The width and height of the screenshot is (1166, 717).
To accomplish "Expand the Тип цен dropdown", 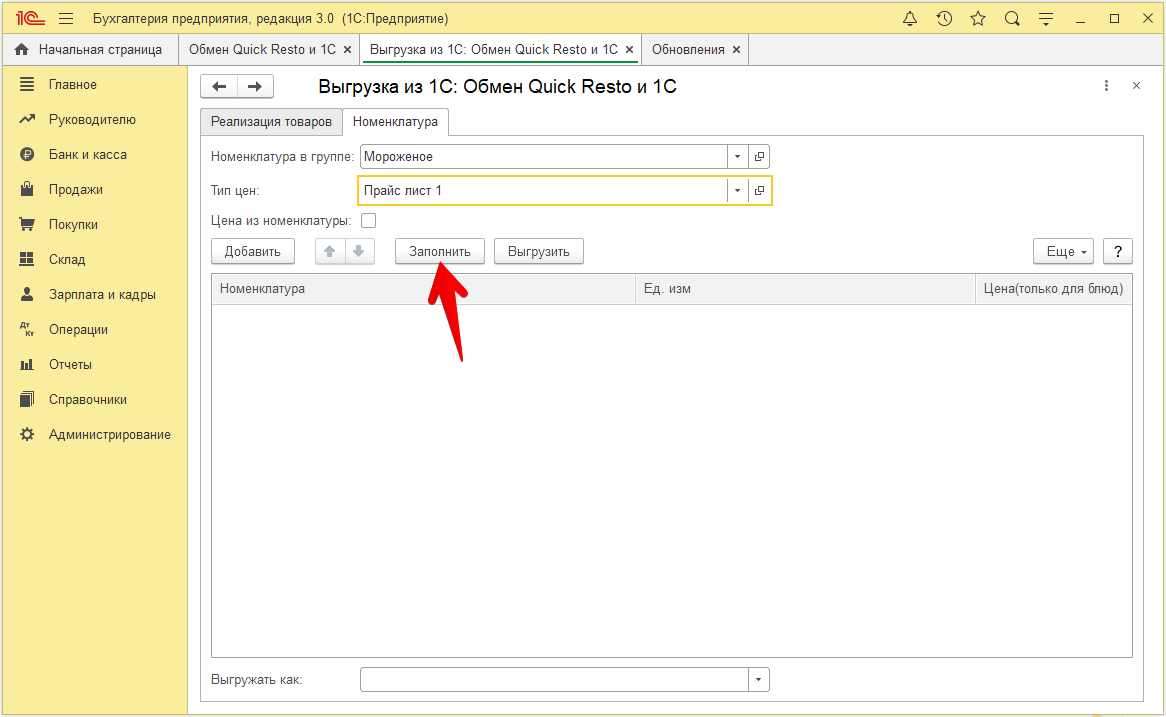I will 737,190.
